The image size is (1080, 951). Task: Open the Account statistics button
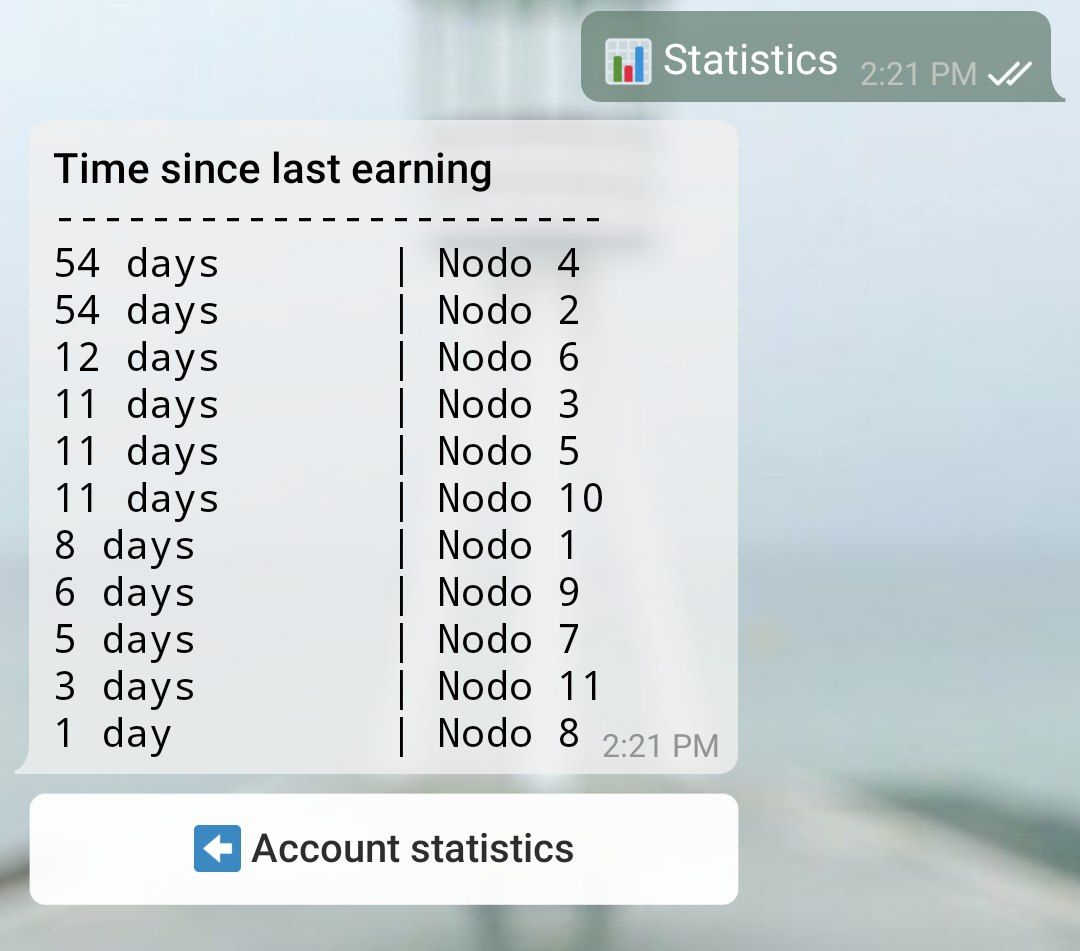point(384,849)
